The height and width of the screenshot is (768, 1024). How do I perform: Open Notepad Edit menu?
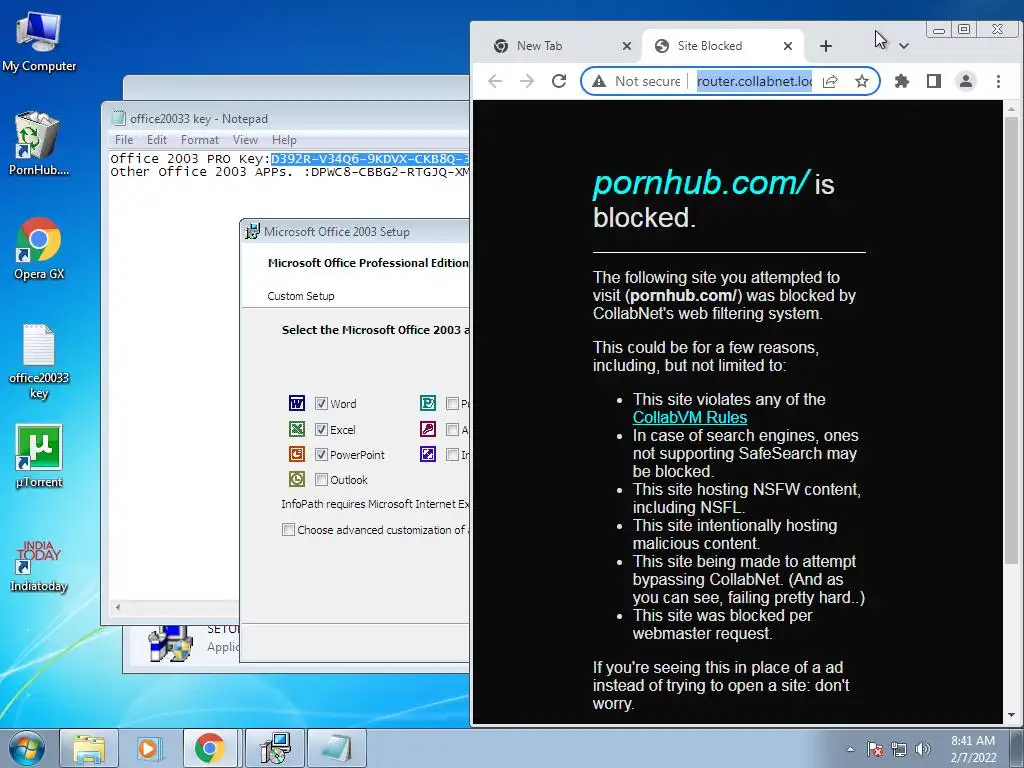[x=157, y=140]
